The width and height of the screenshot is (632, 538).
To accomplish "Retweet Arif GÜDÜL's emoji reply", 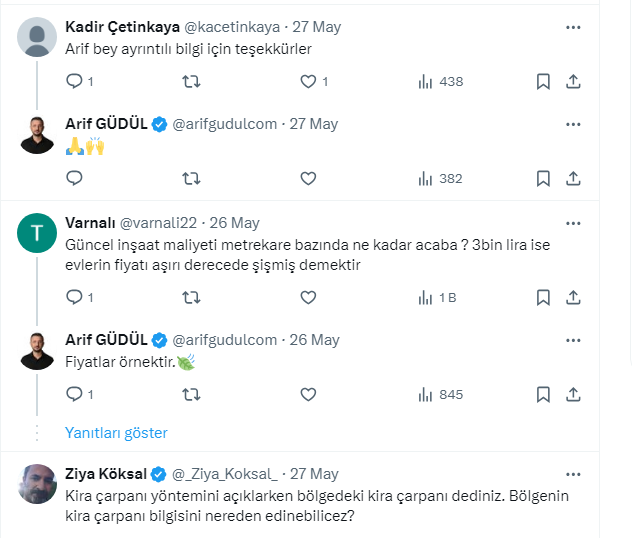I will click(191, 179).
